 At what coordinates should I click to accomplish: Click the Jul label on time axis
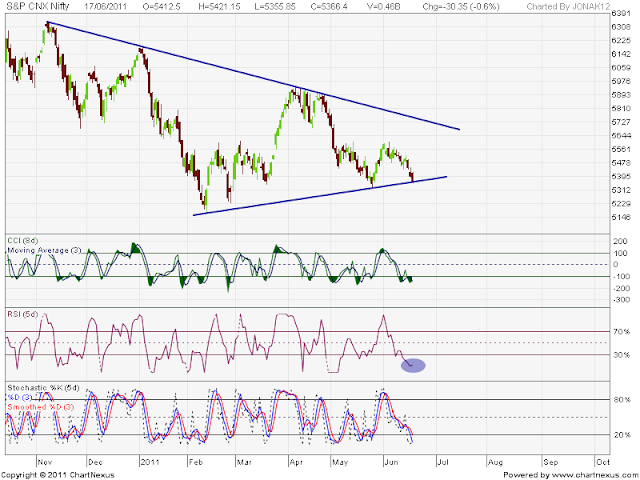tap(443, 462)
